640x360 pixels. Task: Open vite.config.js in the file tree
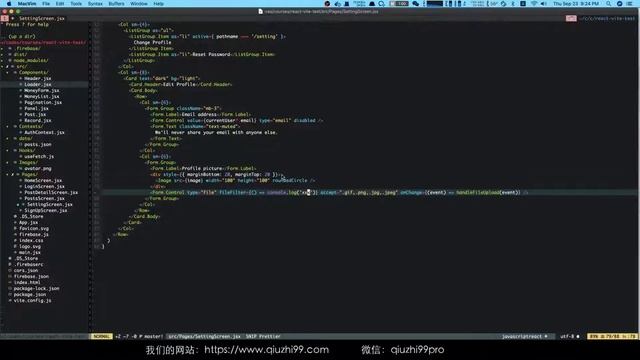pos(32,300)
